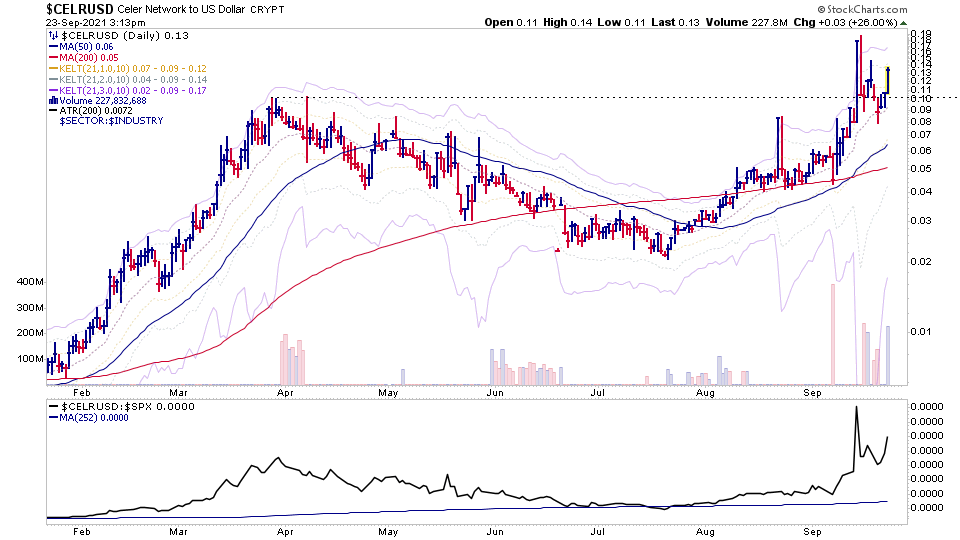
Task: Click the 0.08 price axis label
Action: point(921,121)
